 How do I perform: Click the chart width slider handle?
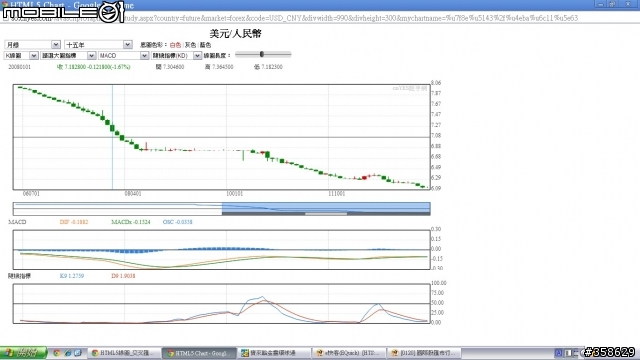262,54
